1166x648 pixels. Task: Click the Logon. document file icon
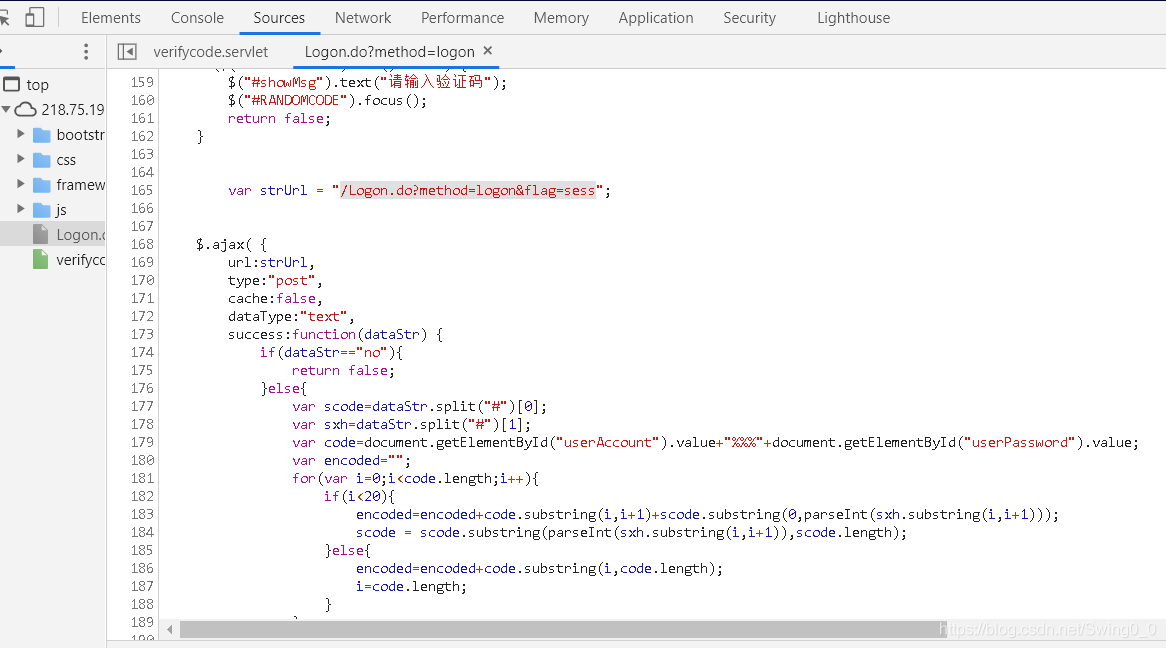pyautogui.click(x=41, y=234)
